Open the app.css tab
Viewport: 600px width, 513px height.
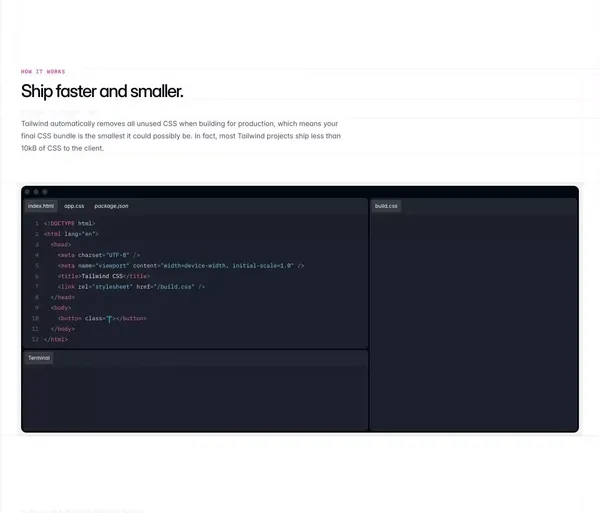(x=74, y=206)
